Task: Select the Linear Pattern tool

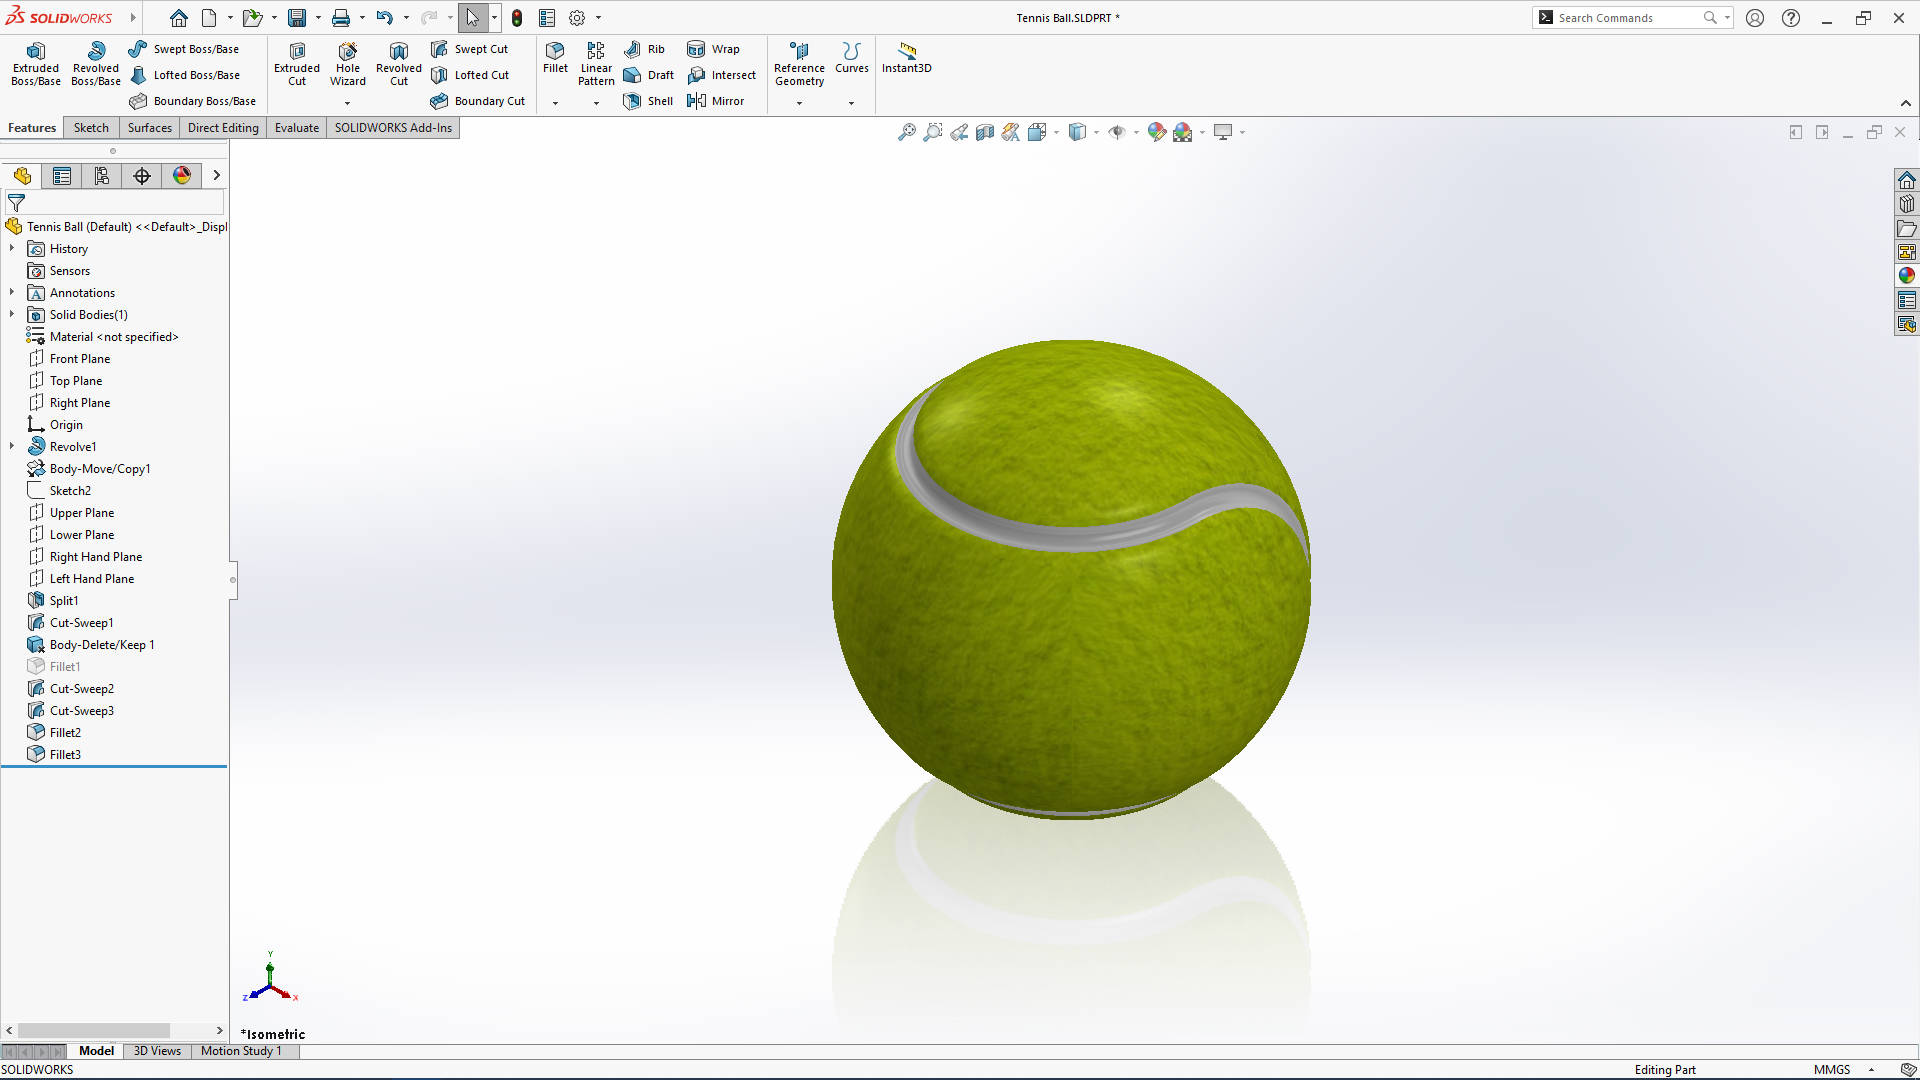Action: coord(595,62)
